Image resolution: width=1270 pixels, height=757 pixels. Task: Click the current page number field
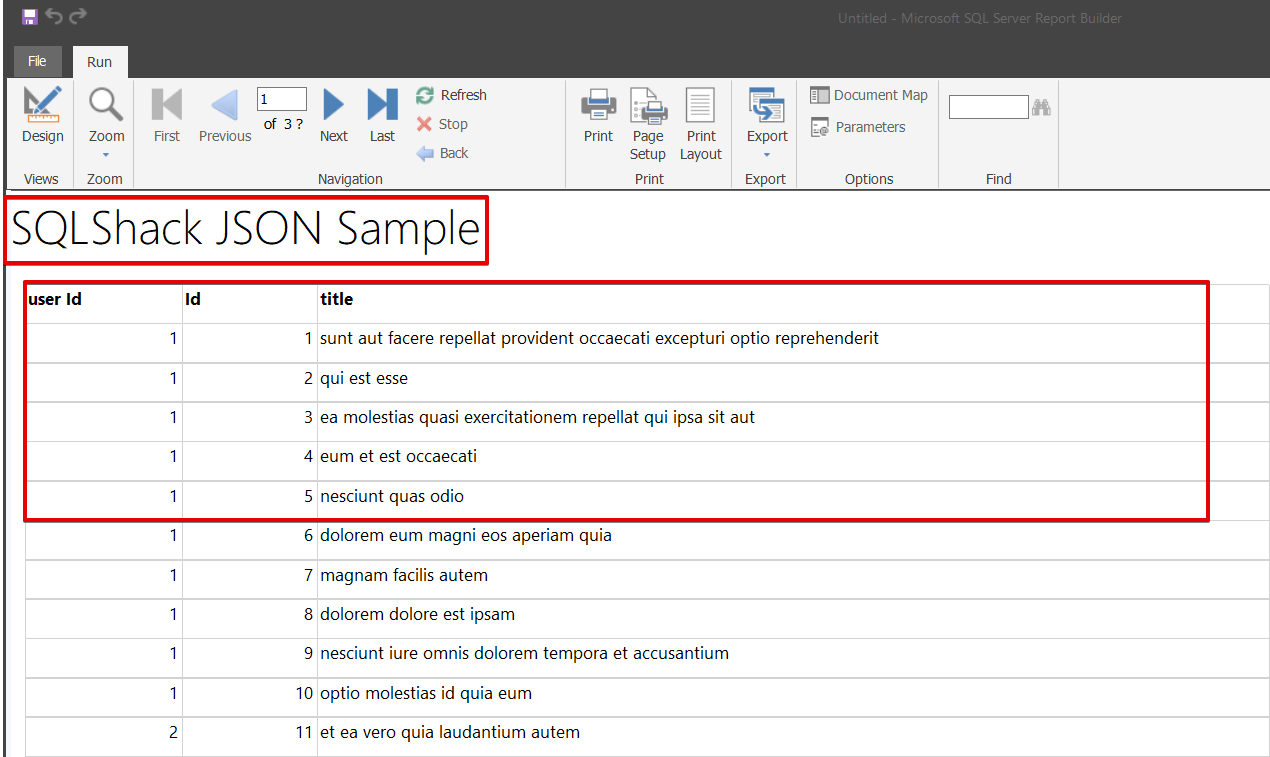[x=282, y=99]
